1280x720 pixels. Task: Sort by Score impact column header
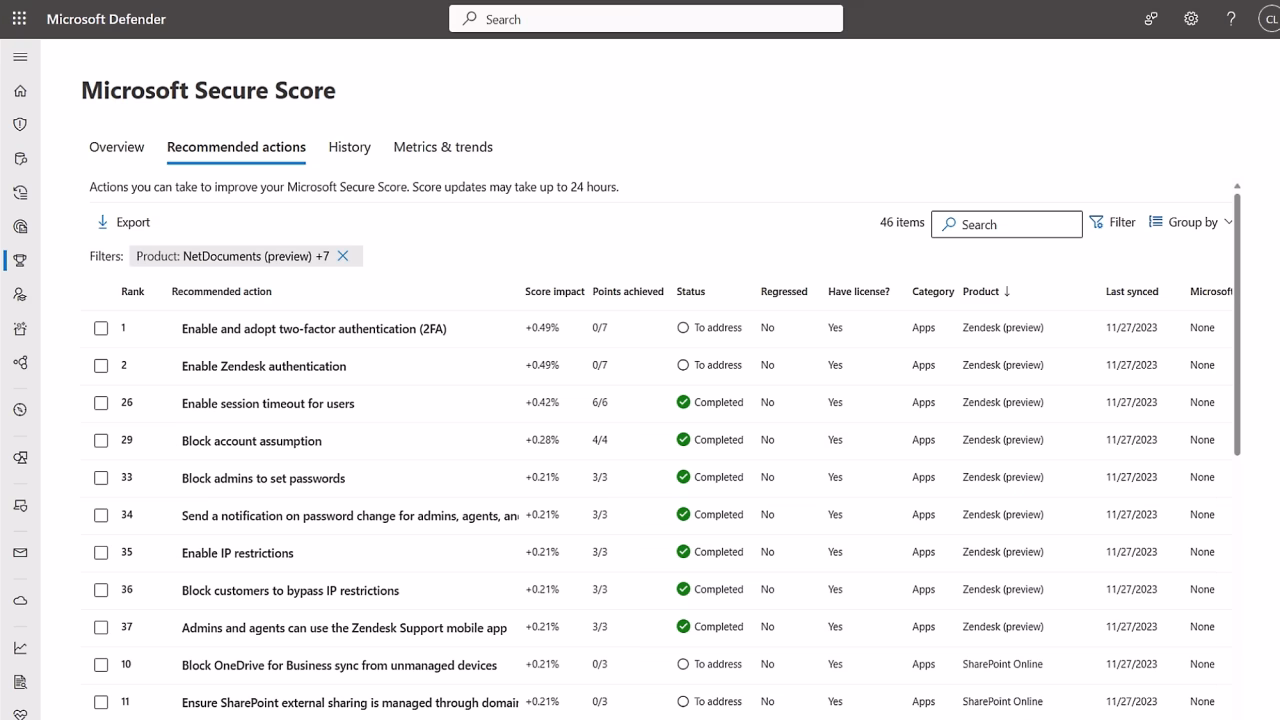(x=554, y=291)
